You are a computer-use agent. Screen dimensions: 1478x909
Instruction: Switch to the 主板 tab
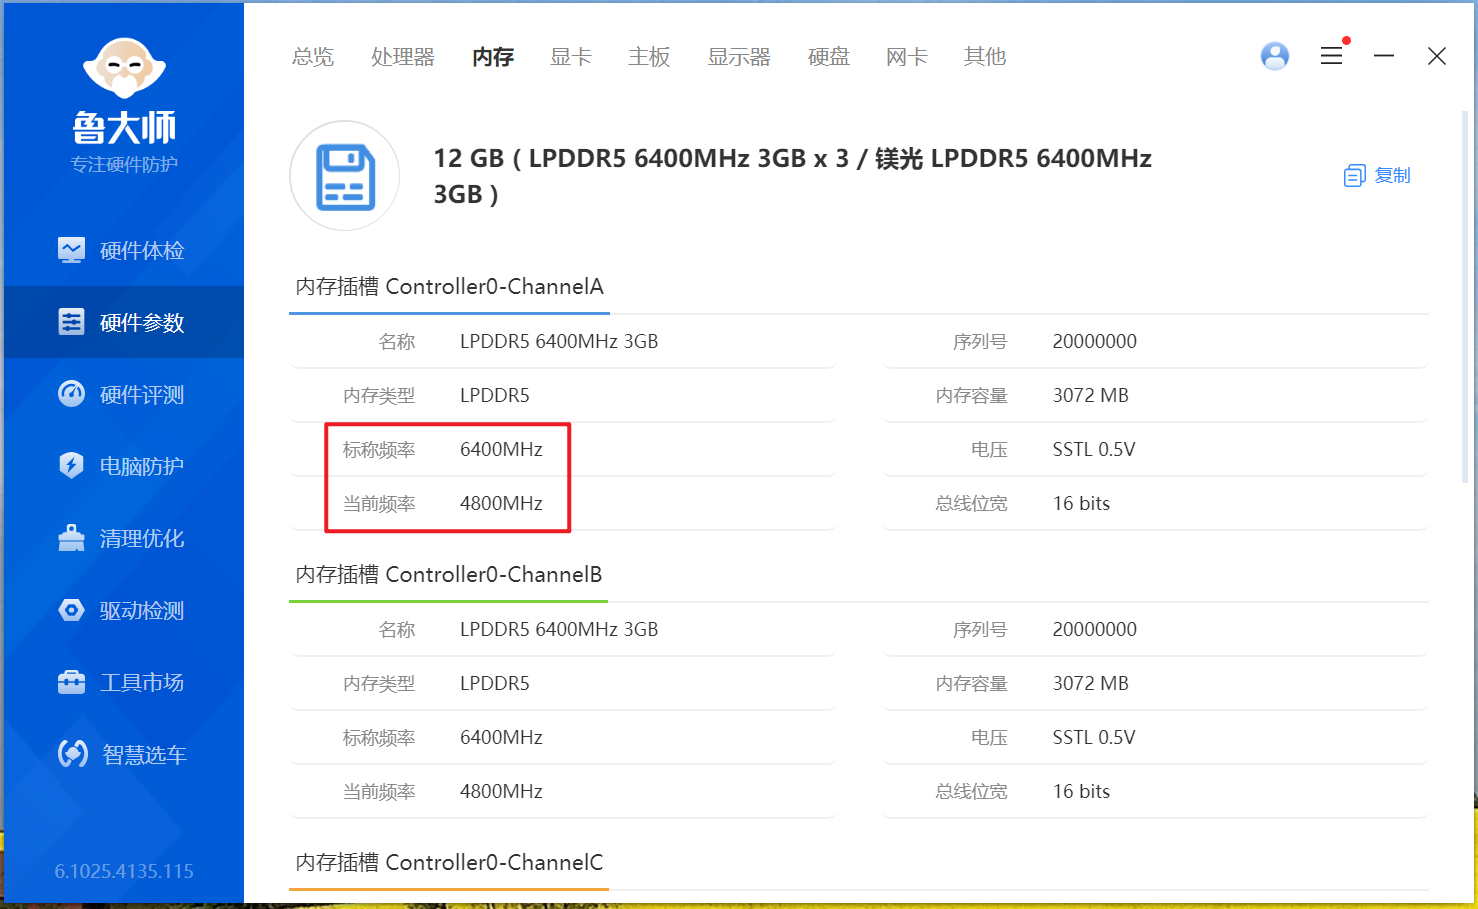[649, 57]
